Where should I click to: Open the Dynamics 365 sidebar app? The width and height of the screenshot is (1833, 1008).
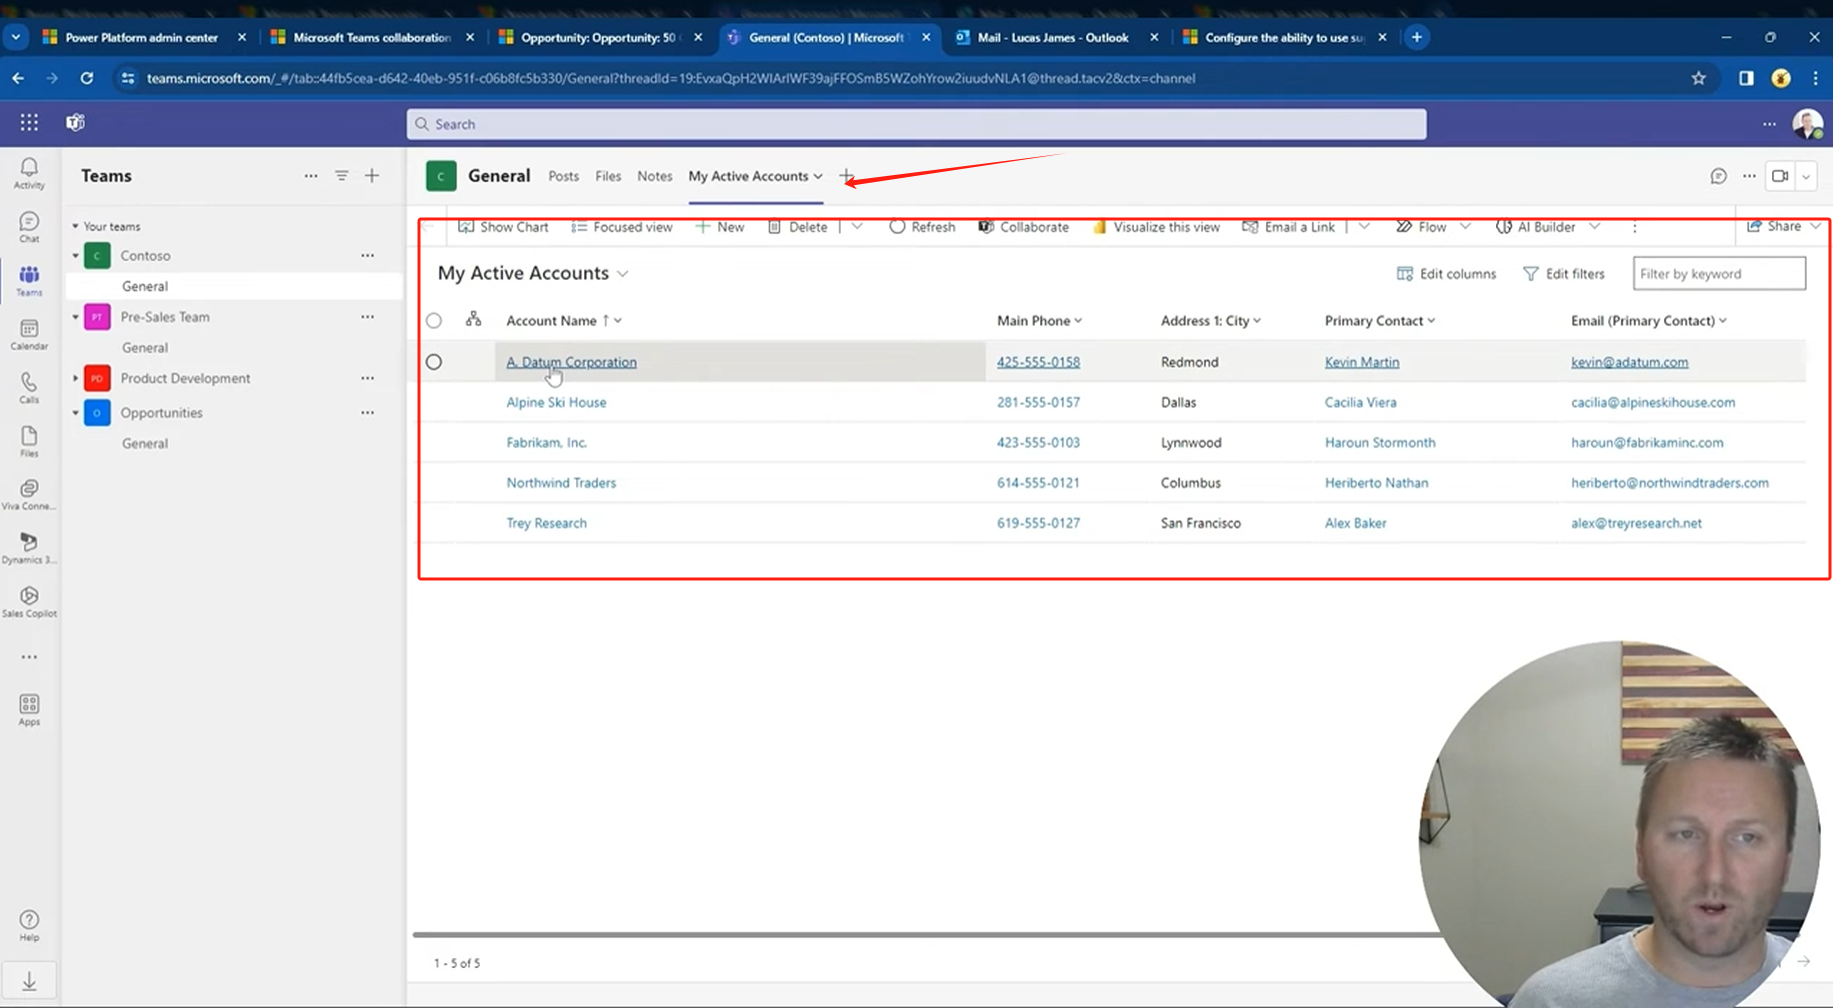[29, 548]
